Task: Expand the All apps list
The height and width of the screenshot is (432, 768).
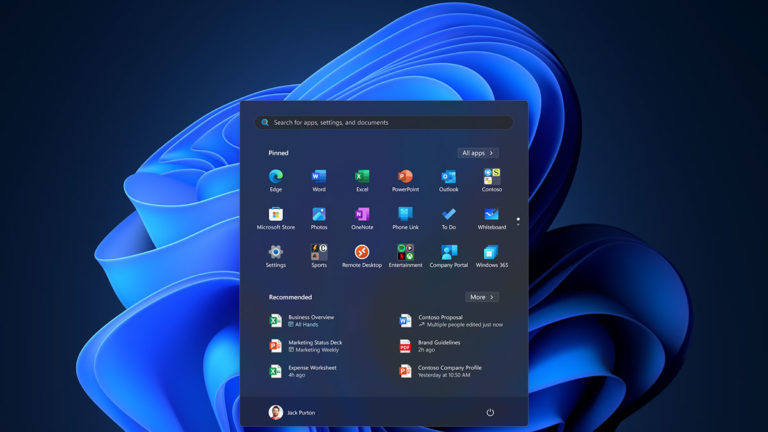Action: click(x=478, y=153)
